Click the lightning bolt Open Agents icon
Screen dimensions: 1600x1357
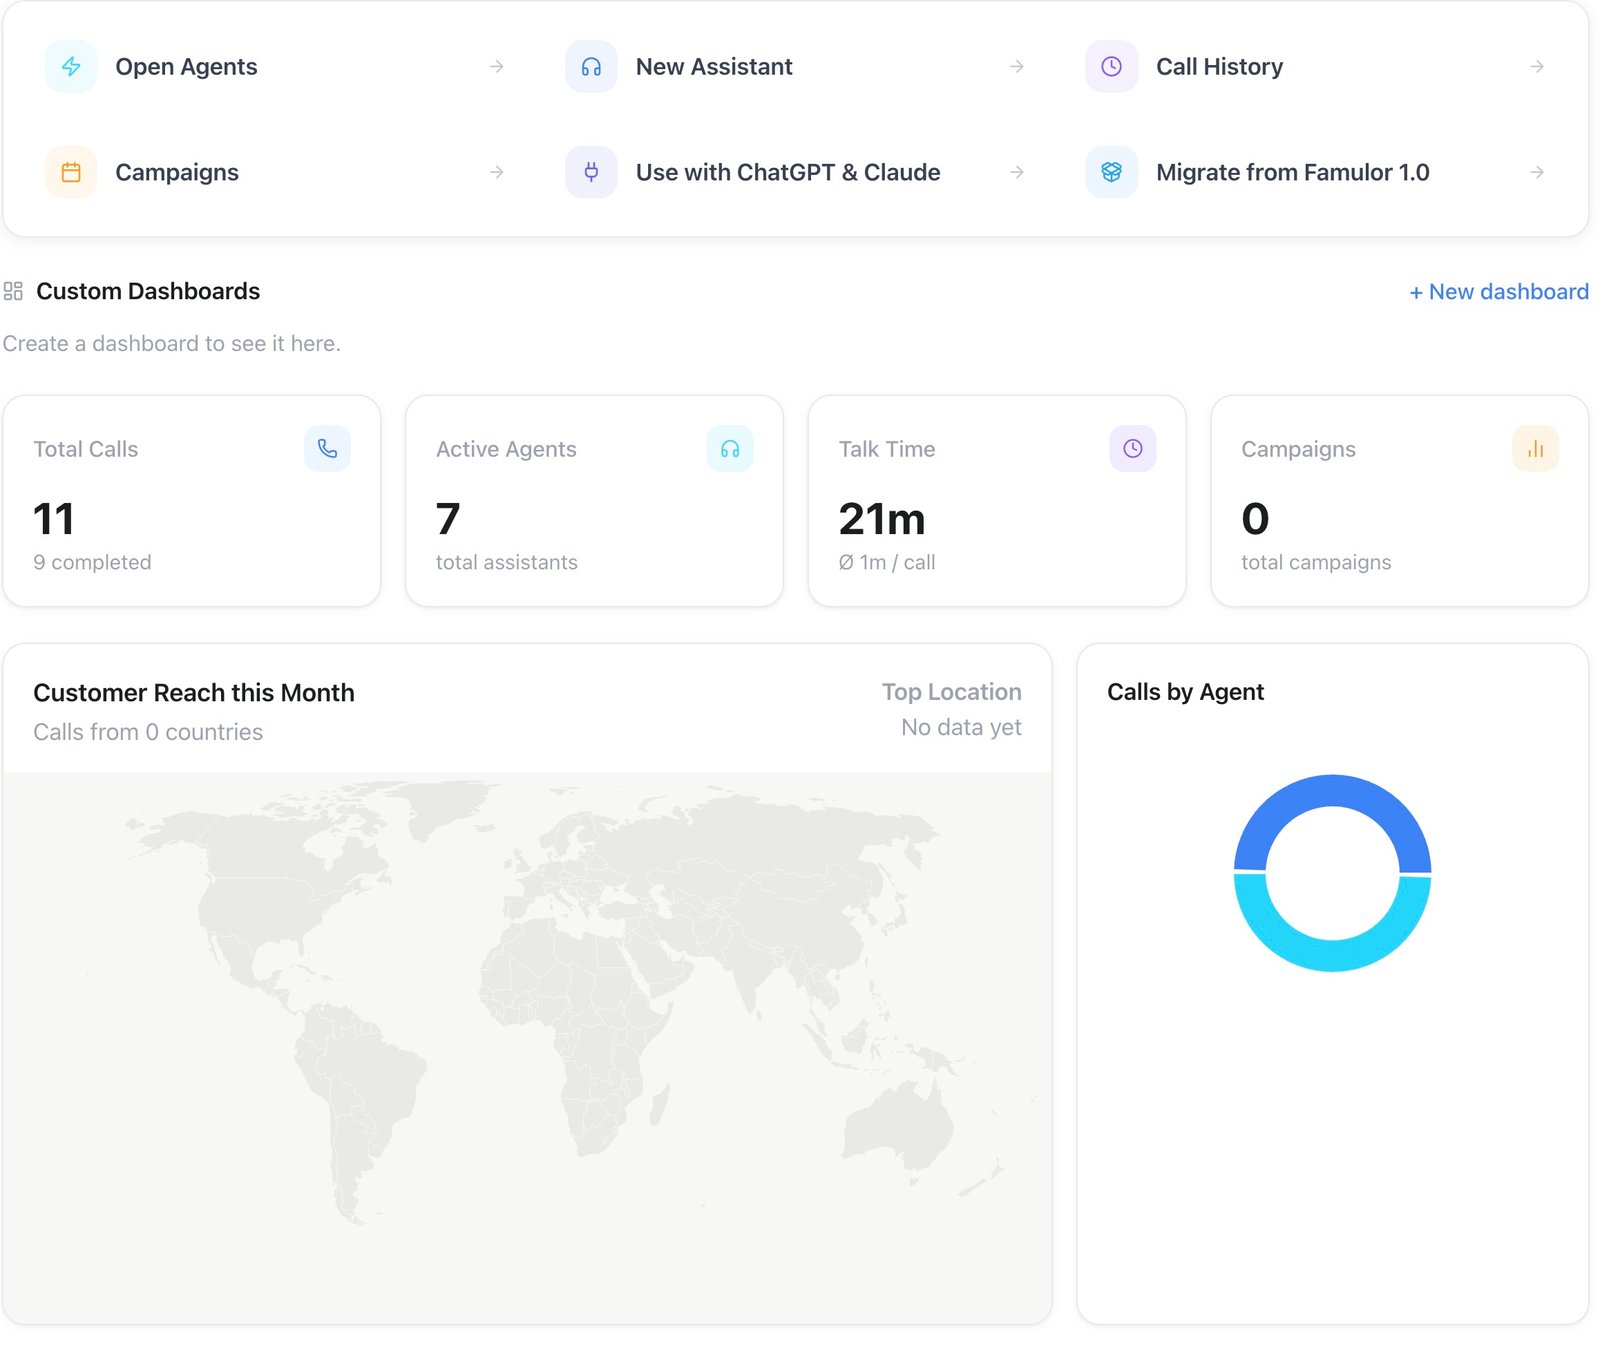point(71,67)
